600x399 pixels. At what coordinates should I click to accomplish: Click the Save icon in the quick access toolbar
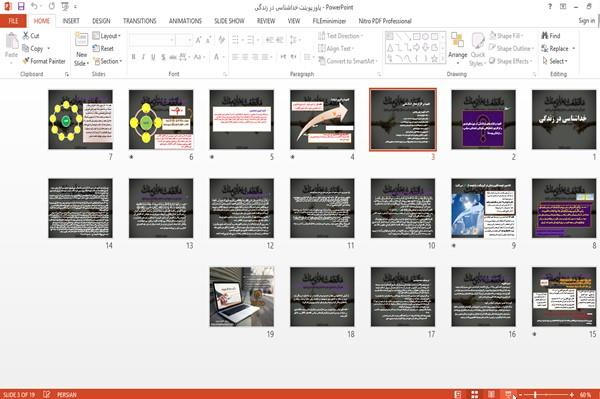click(x=21, y=7)
